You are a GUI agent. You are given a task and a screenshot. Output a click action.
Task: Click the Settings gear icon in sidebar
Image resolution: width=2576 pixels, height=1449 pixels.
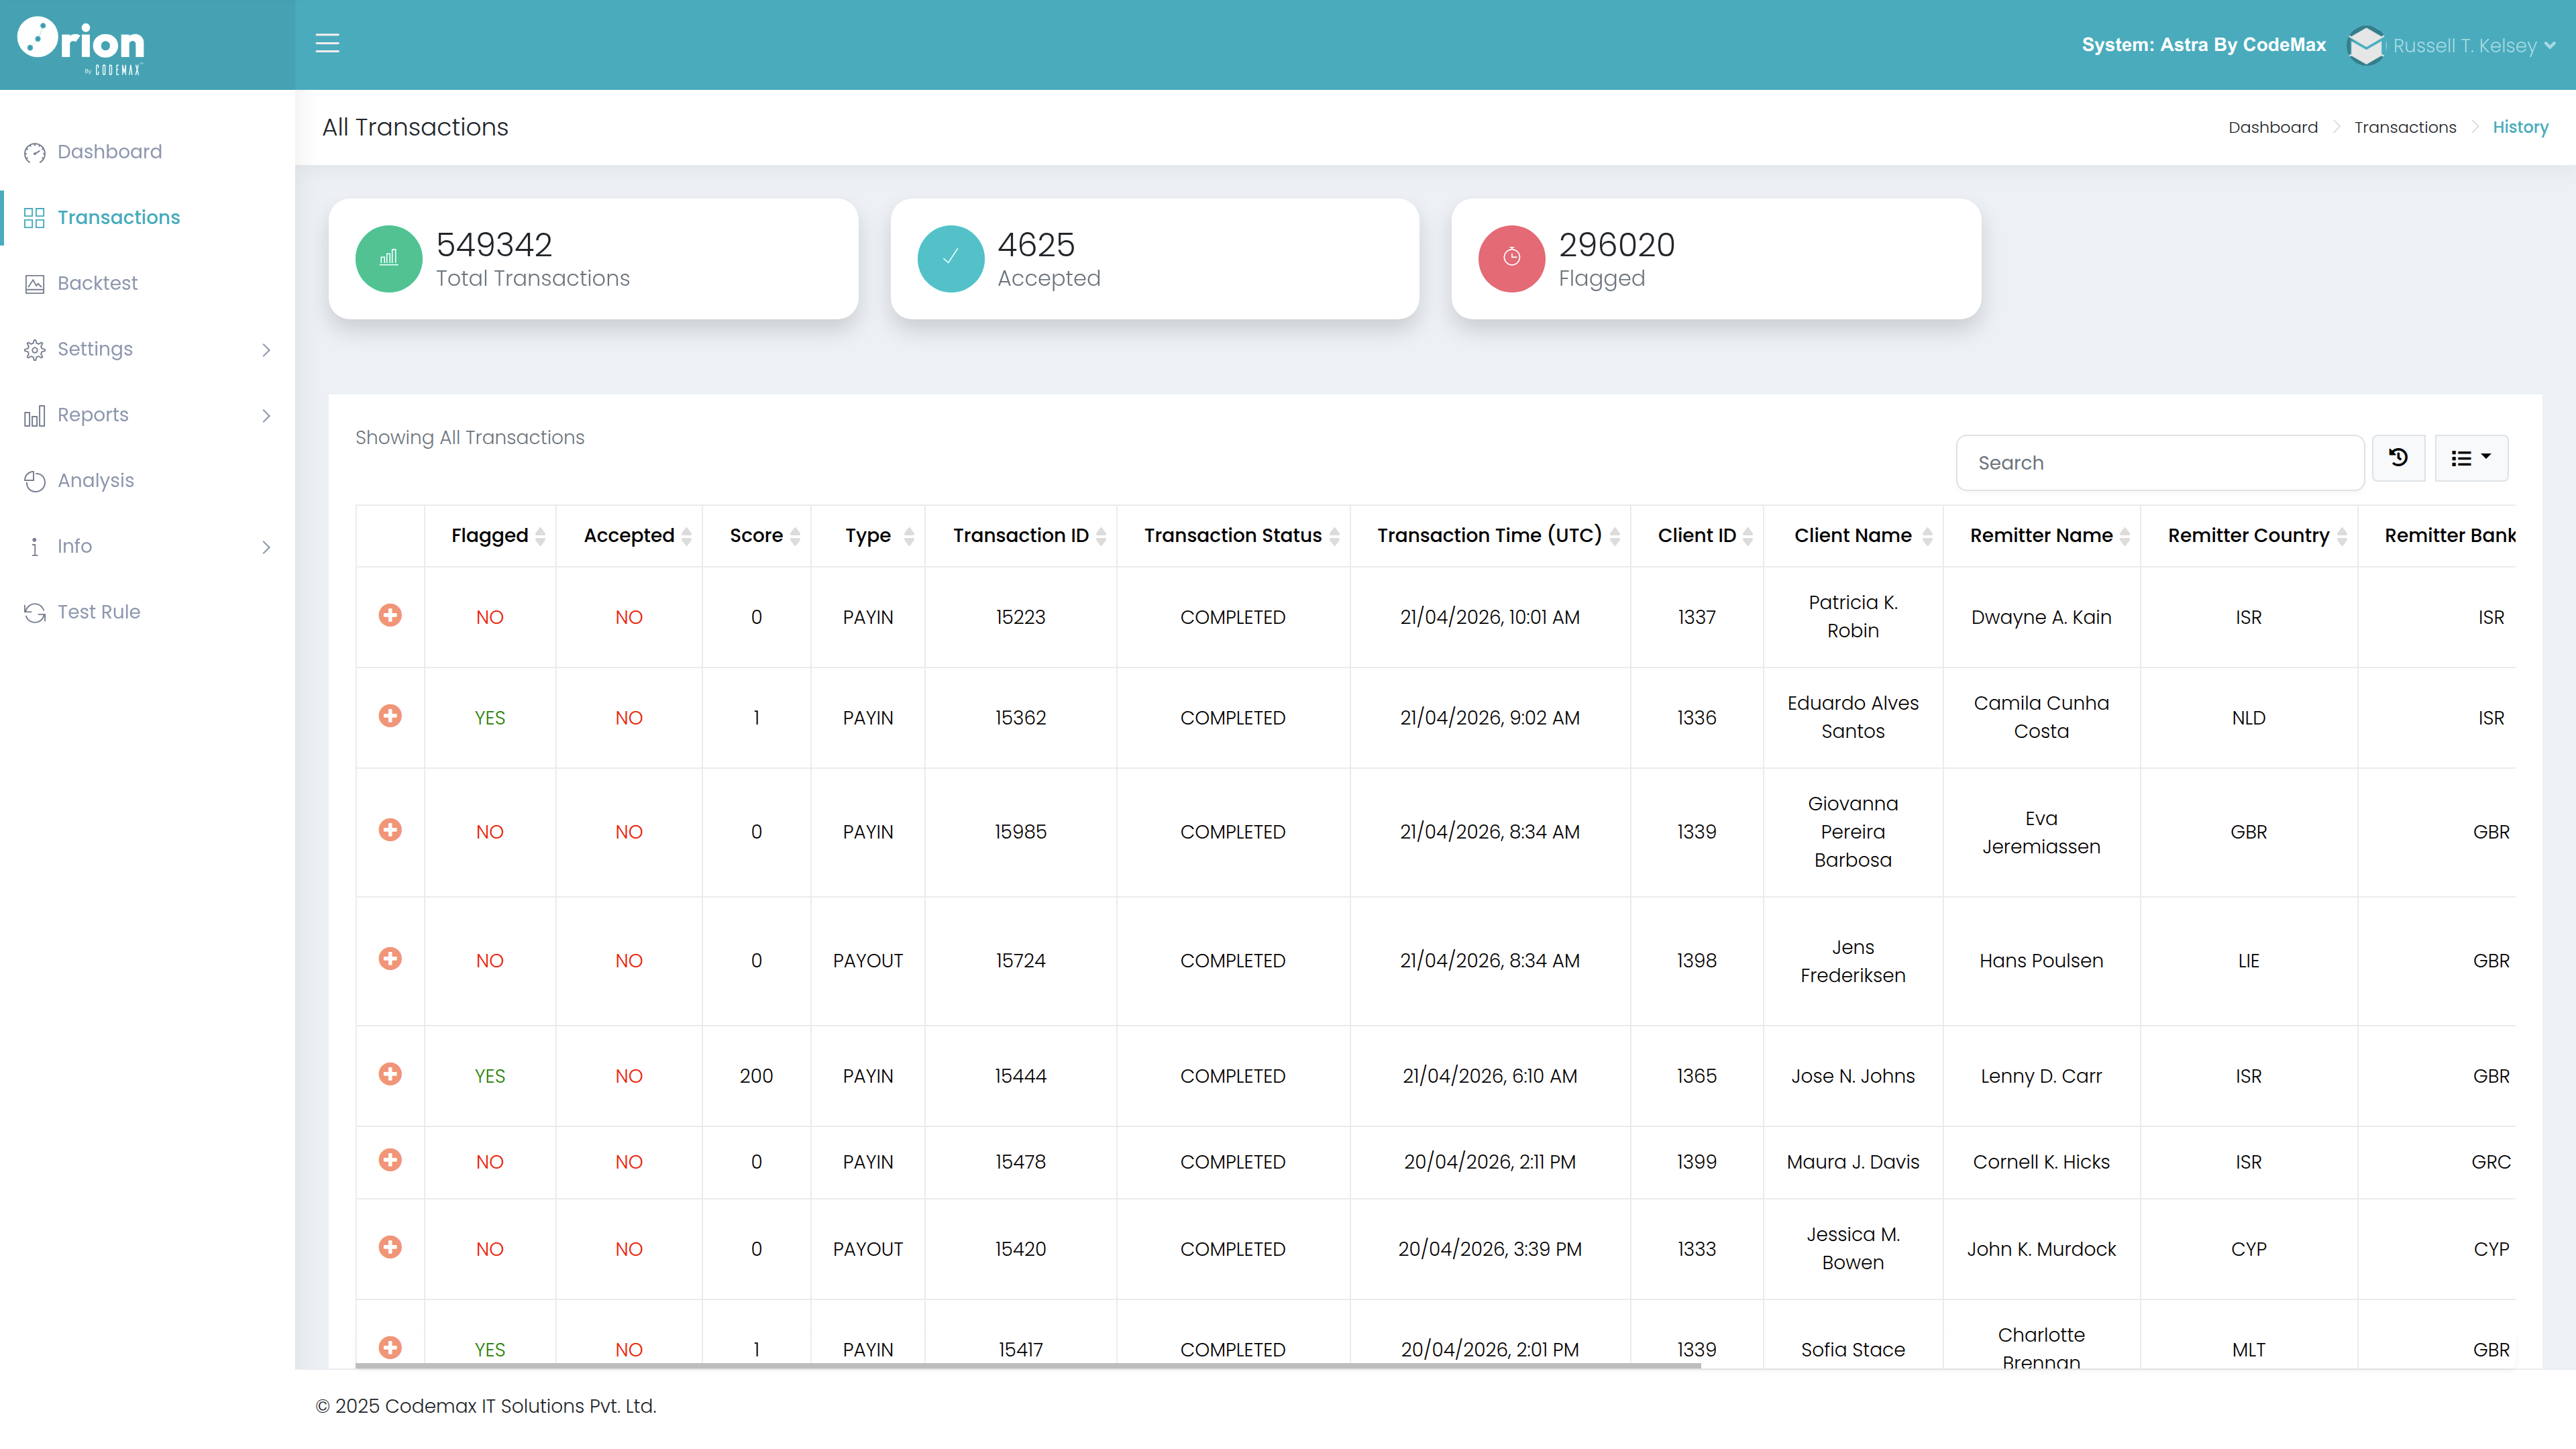[35, 350]
